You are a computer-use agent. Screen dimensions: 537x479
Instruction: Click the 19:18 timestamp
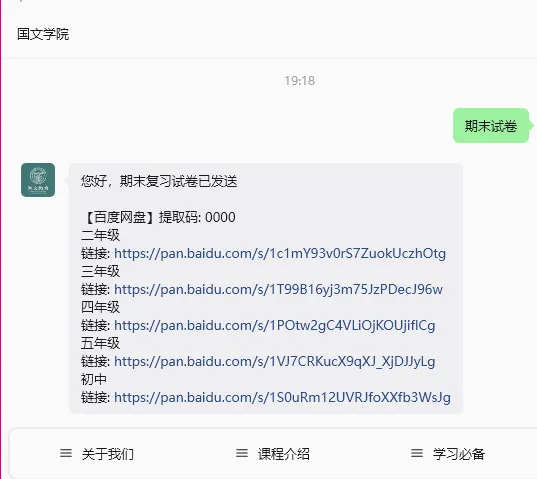(x=300, y=81)
